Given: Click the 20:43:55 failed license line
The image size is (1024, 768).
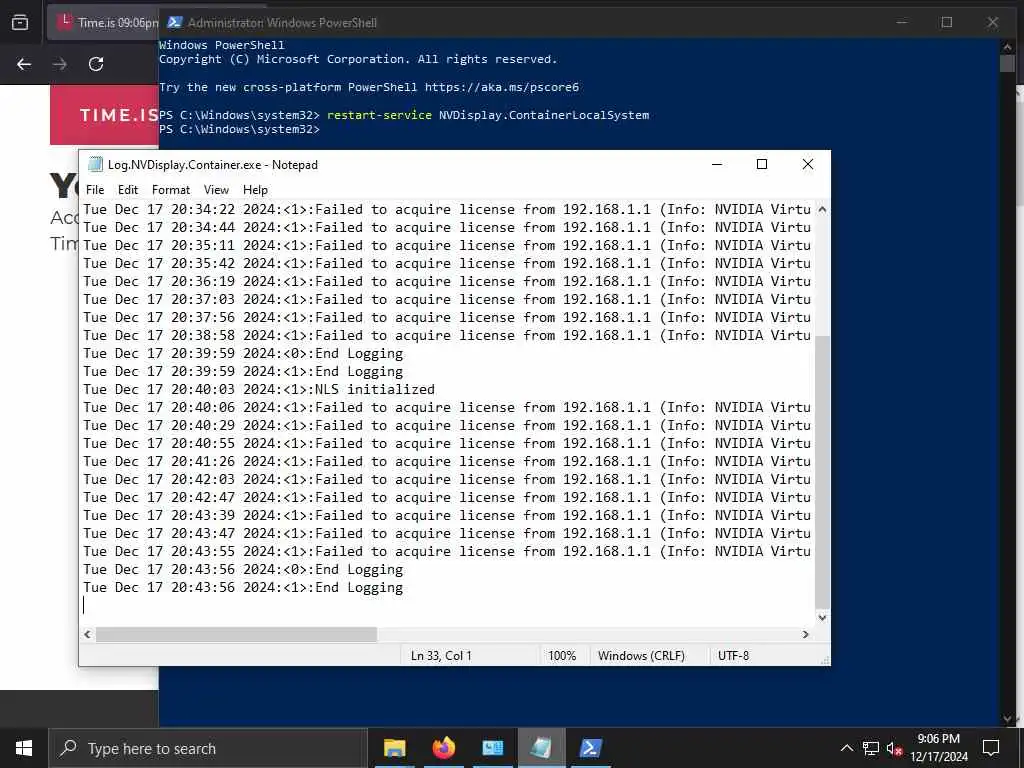Looking at the screenshot, I should pos(447,551).
